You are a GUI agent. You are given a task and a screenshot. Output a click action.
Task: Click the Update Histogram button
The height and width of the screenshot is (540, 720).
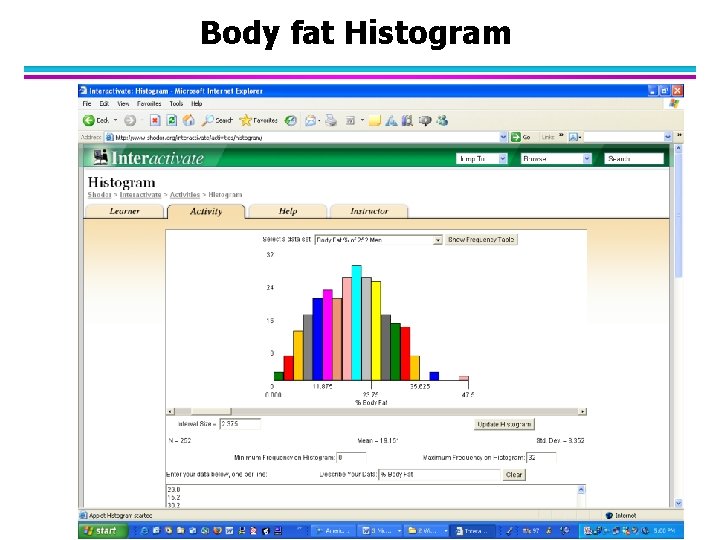504,424
